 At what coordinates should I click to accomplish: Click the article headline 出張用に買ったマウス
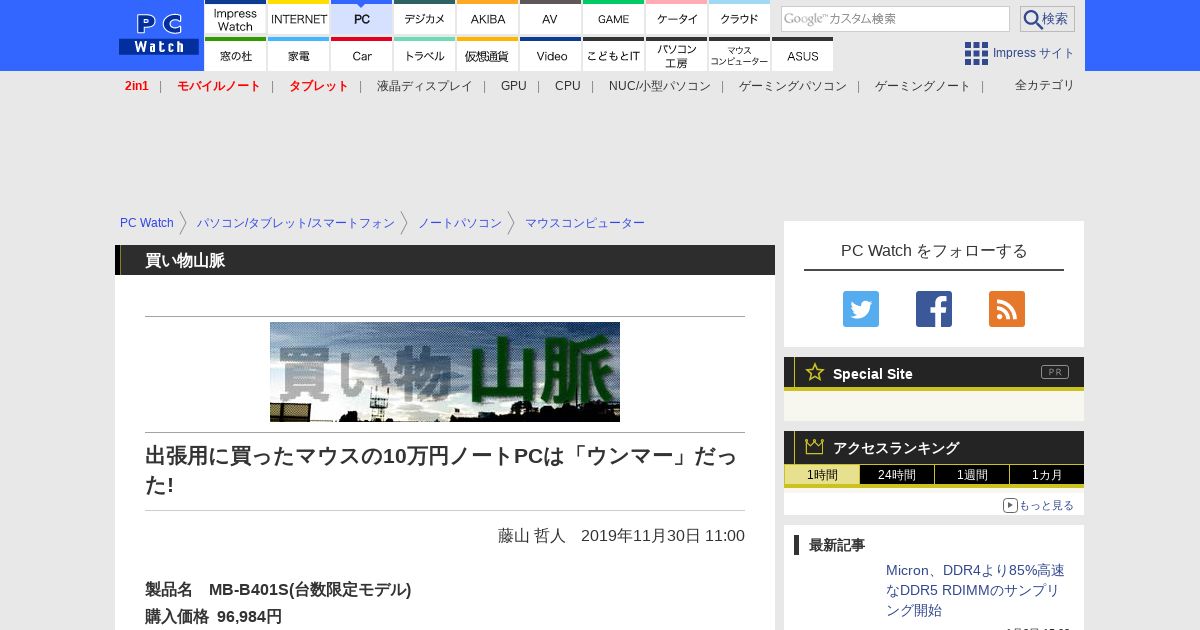click(441, 470)
